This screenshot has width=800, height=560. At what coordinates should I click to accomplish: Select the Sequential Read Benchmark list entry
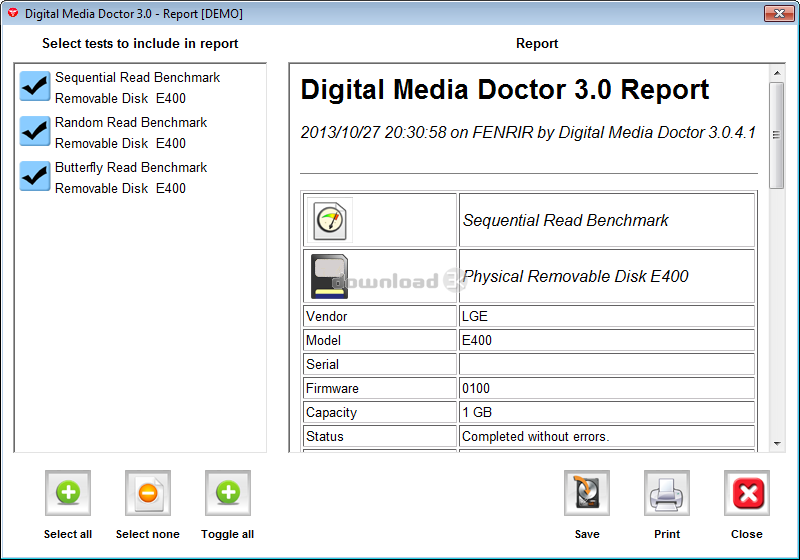coord(138,88)
